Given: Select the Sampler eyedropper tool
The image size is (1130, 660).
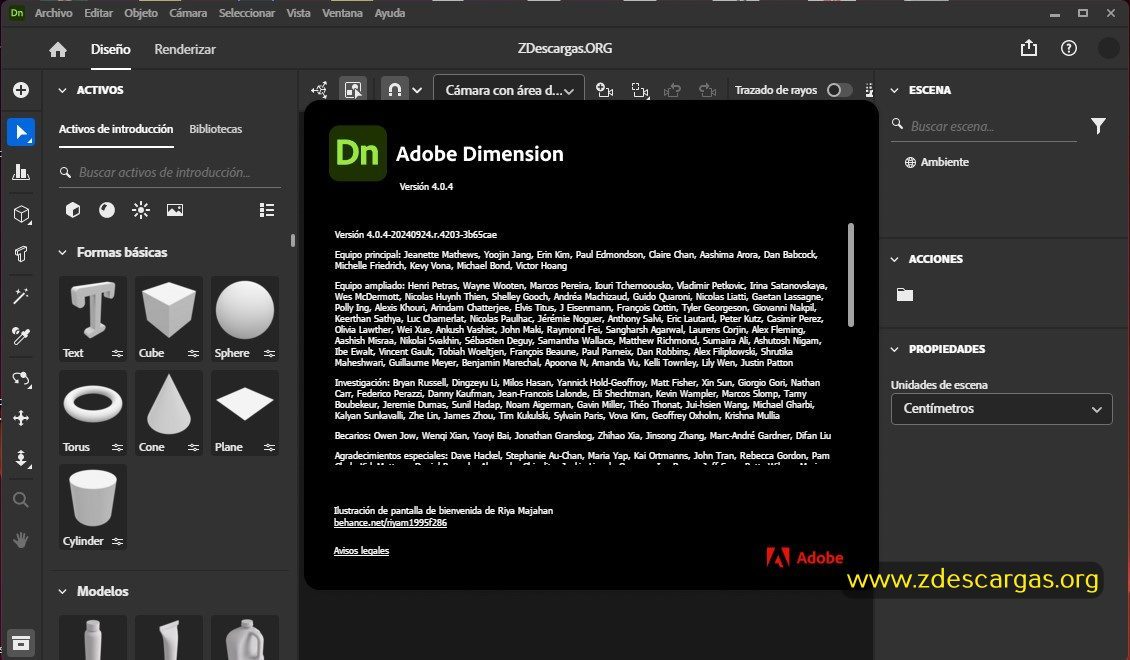Looking at the screenshot, I should (x=21, y=336).
